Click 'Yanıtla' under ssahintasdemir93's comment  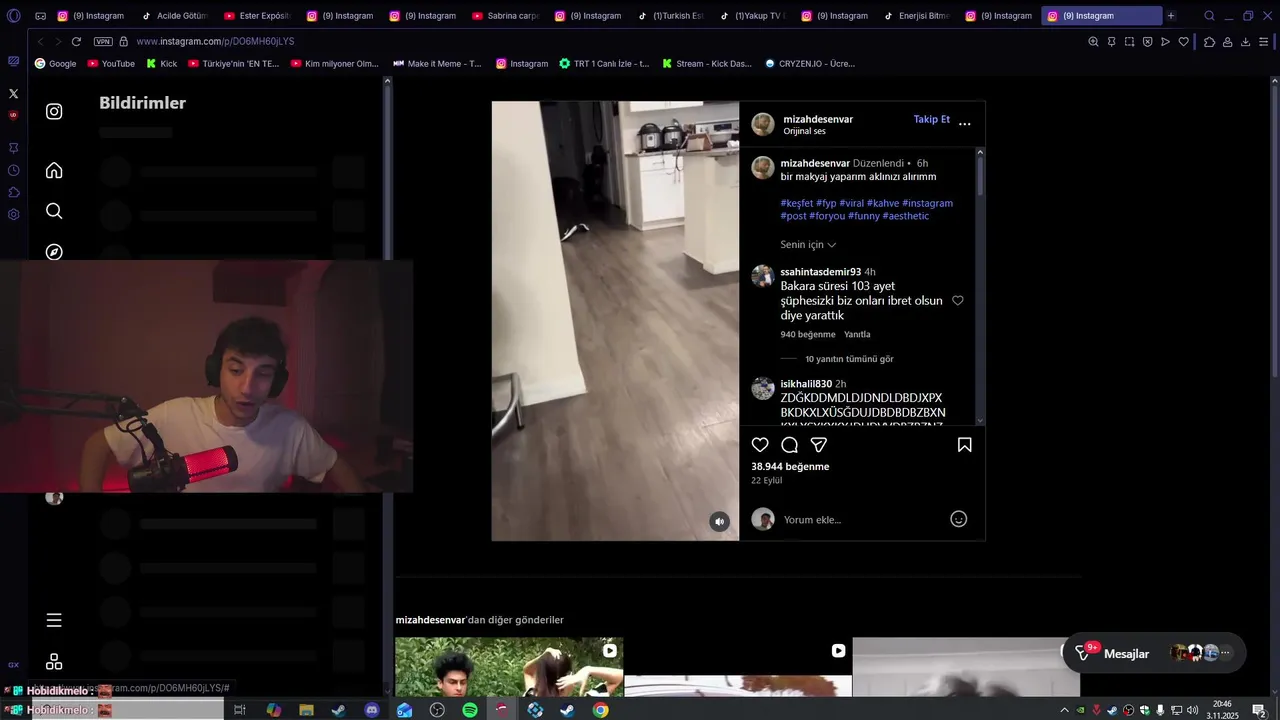[x=857, y=334]
